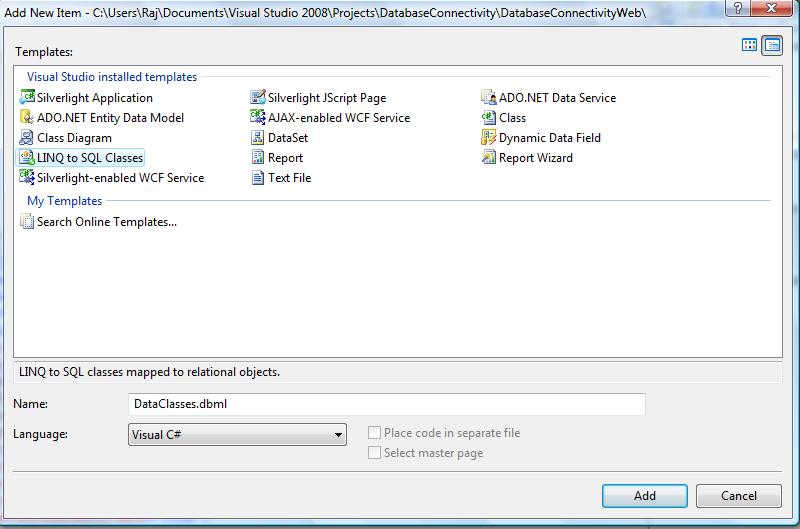Image resolution: width=800 pixels, height=529 pixels.
Task: Click the "AJAX-enabled WCF Service" label
Action: tap(339, 118)
